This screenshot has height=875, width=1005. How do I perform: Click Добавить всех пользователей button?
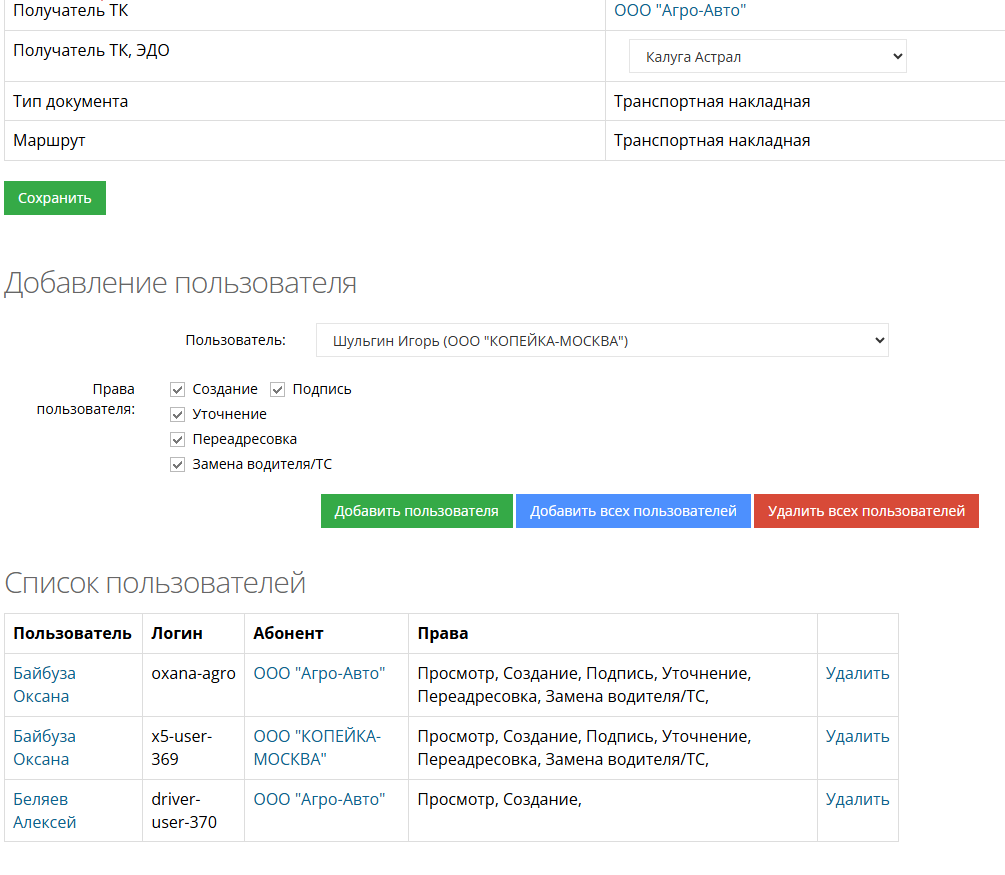pyautogui.click(x=633, y=511)
